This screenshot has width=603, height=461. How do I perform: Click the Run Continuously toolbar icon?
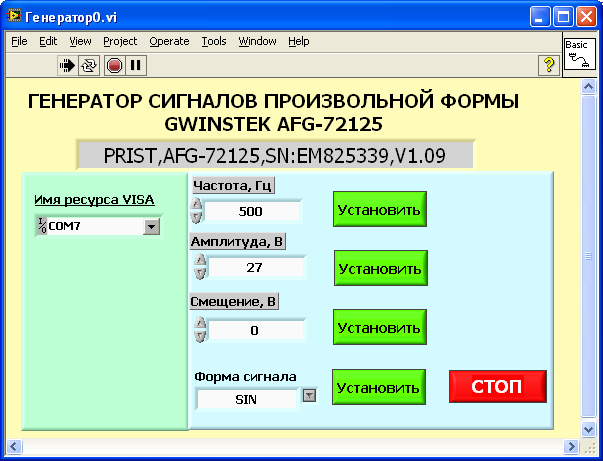point(89,65)
